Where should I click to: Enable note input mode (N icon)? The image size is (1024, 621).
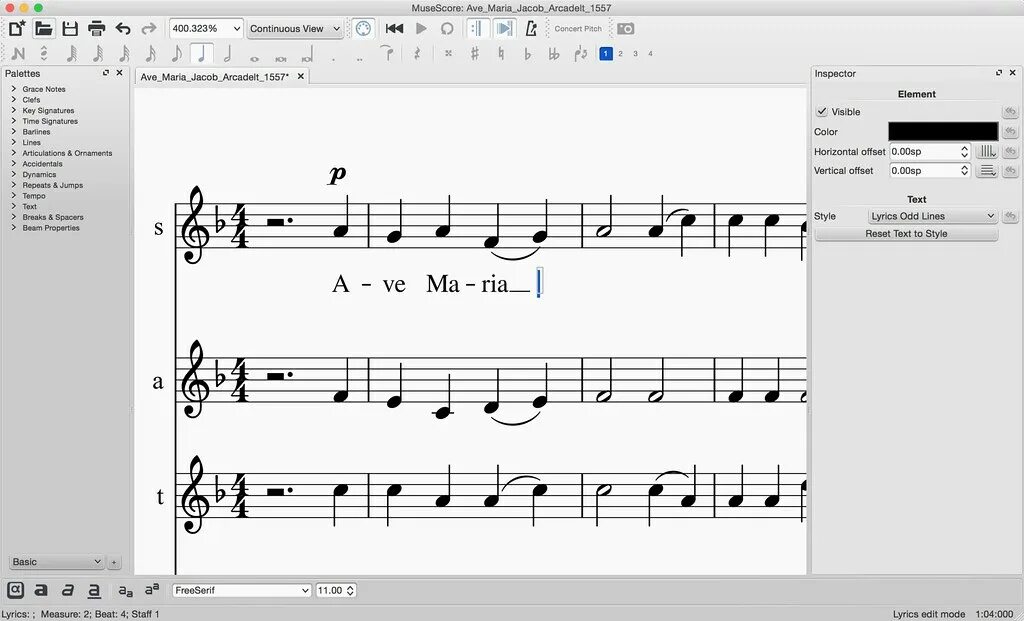pyautogui.click(x=18, y=54)
